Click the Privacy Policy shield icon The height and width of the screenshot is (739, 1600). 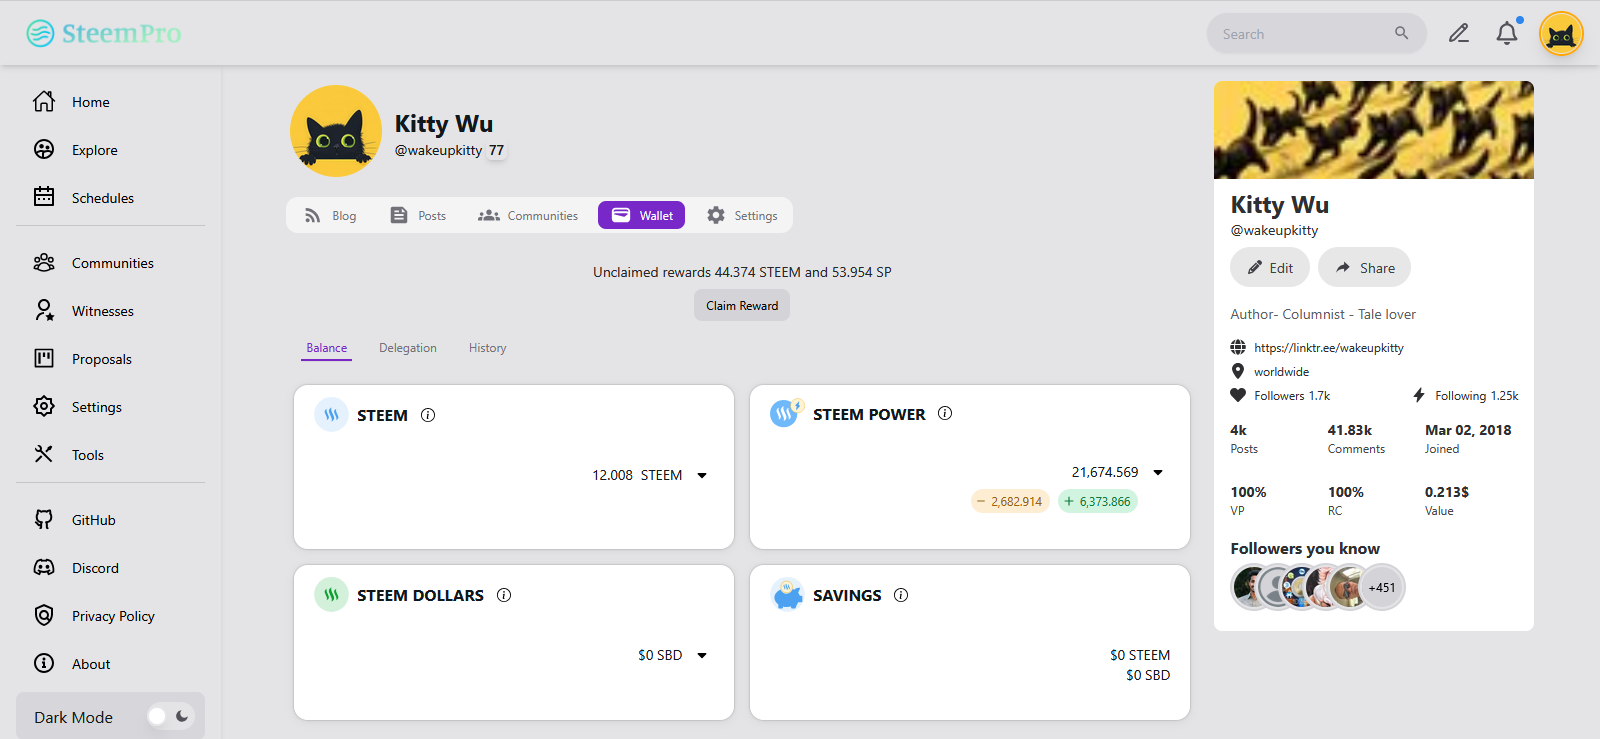[44, 616]
